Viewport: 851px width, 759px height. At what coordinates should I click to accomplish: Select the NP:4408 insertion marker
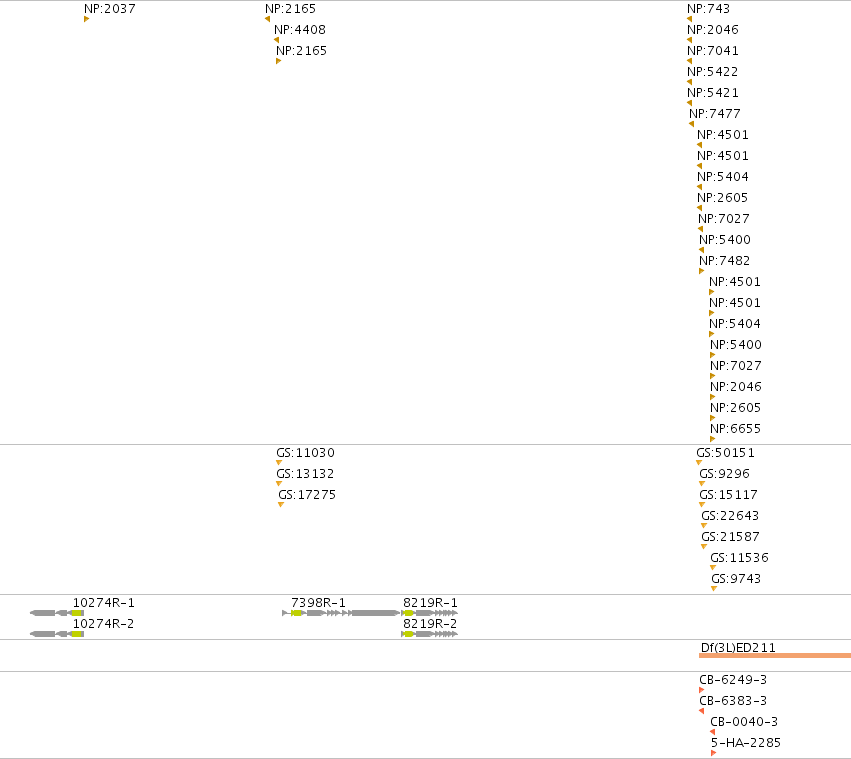pos(277,40)
